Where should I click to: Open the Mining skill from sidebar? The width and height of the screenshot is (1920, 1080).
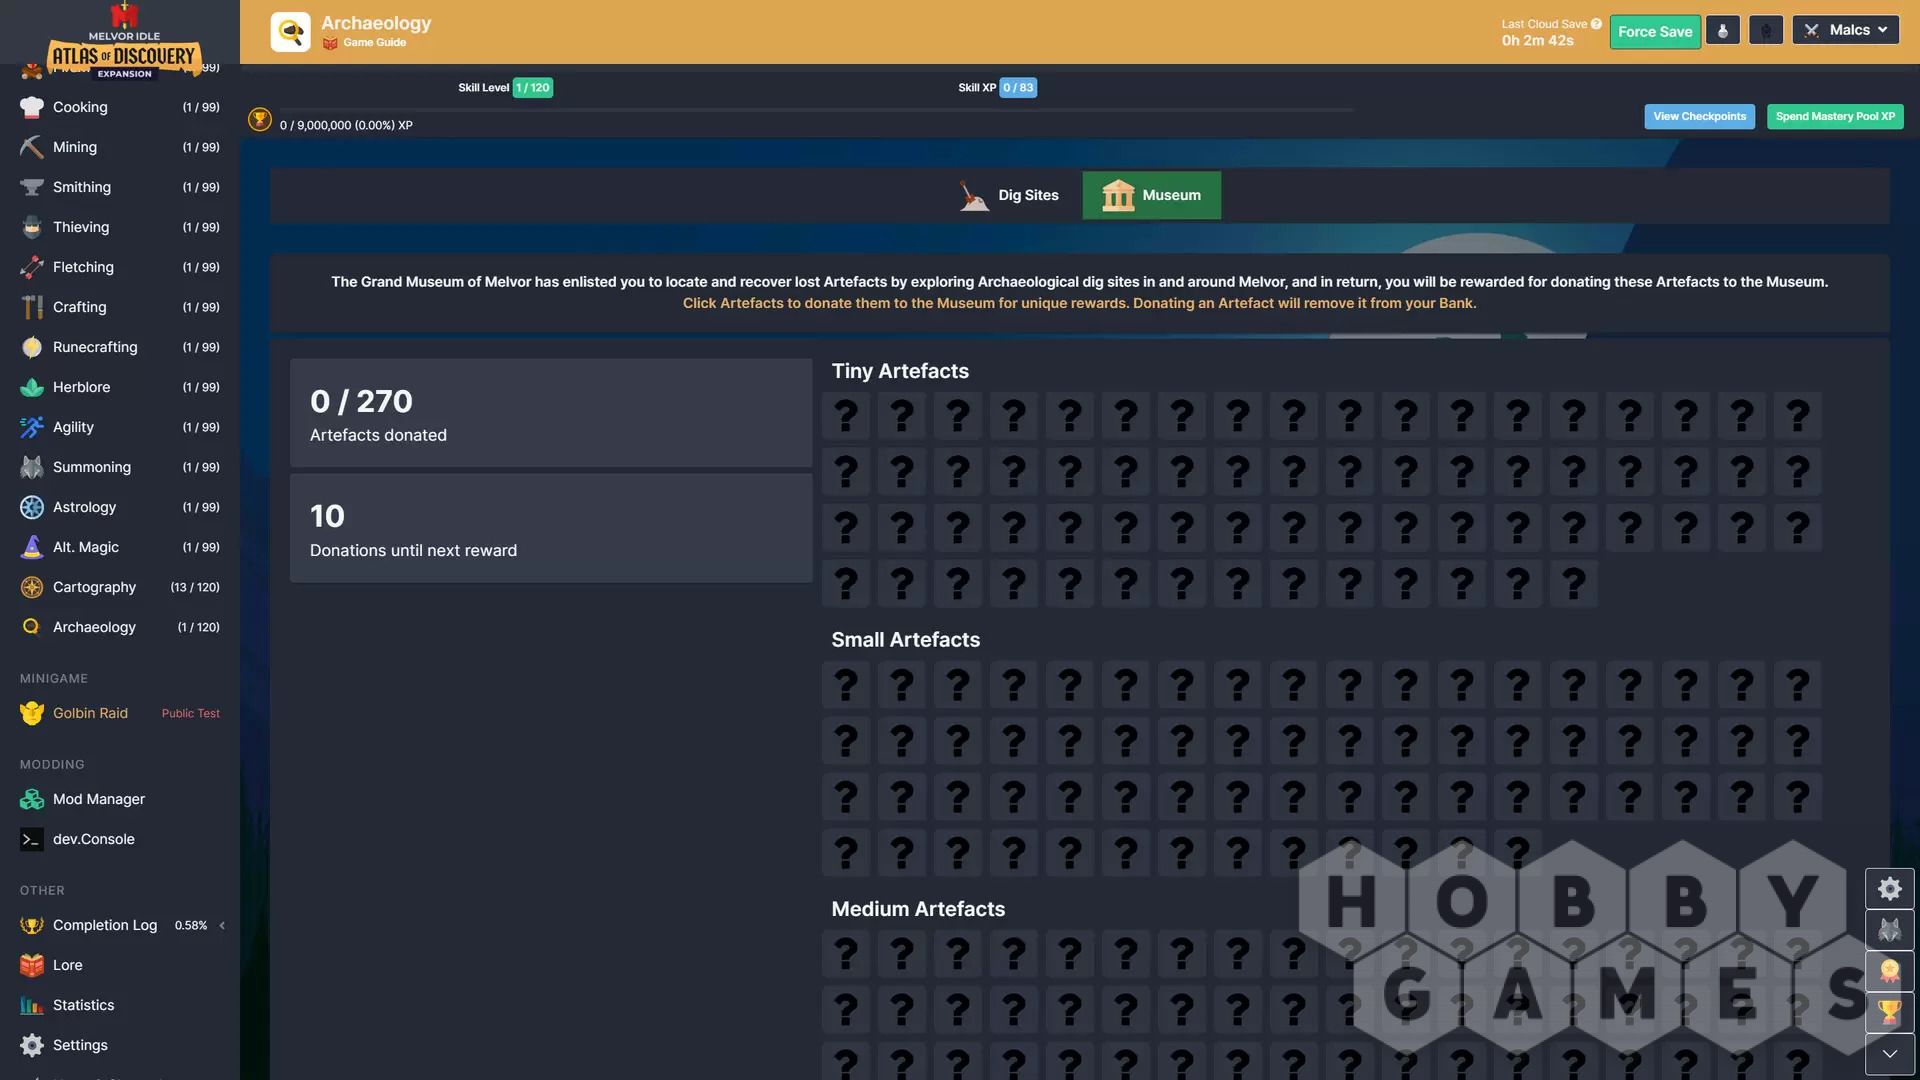pos(120,147)
